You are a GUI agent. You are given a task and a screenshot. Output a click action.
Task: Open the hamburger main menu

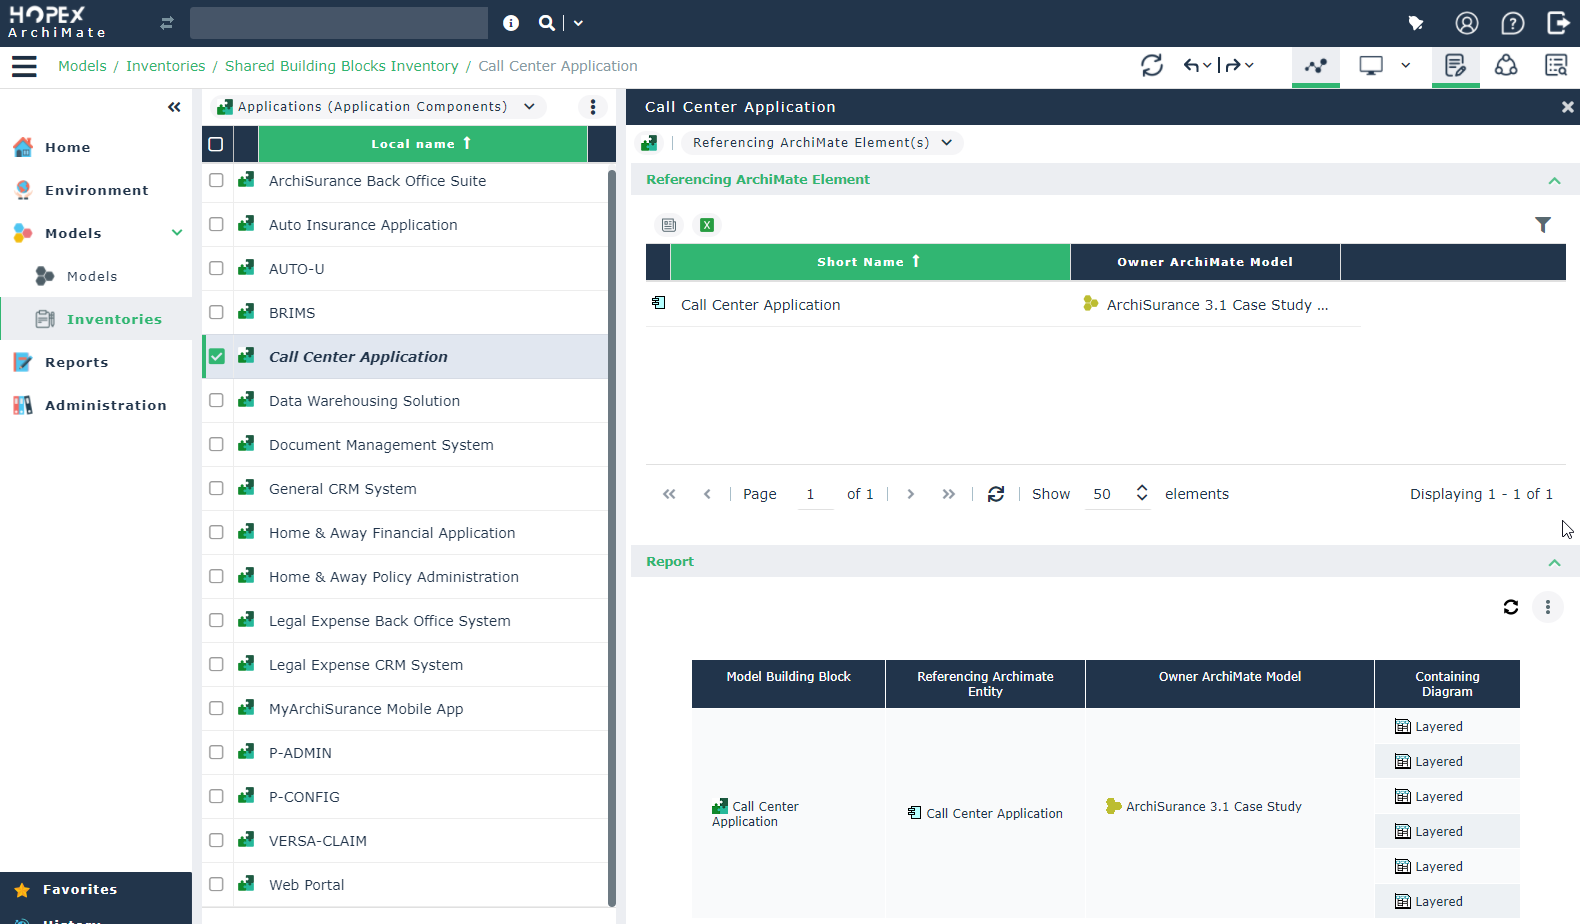pos(24,66)
